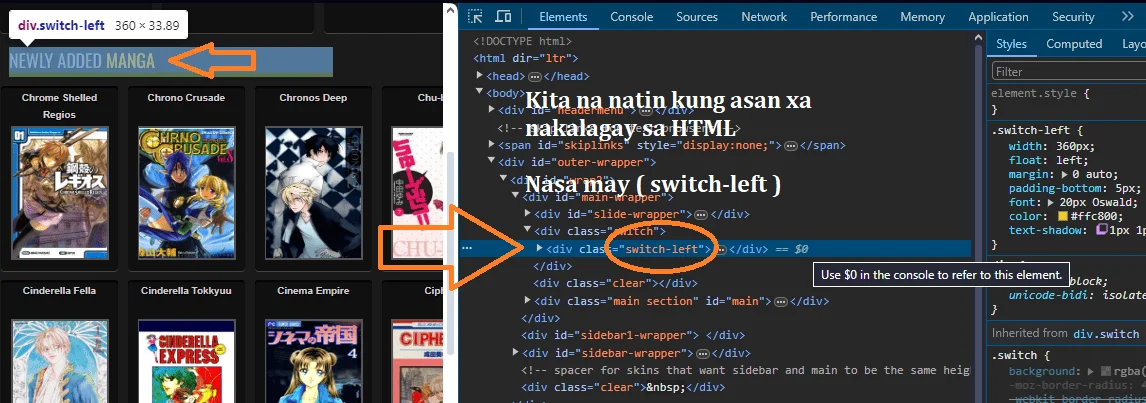This screenshot has height=403, width=1146.
Task: Collapse the outer-wrapper div node
Action: 492,162
